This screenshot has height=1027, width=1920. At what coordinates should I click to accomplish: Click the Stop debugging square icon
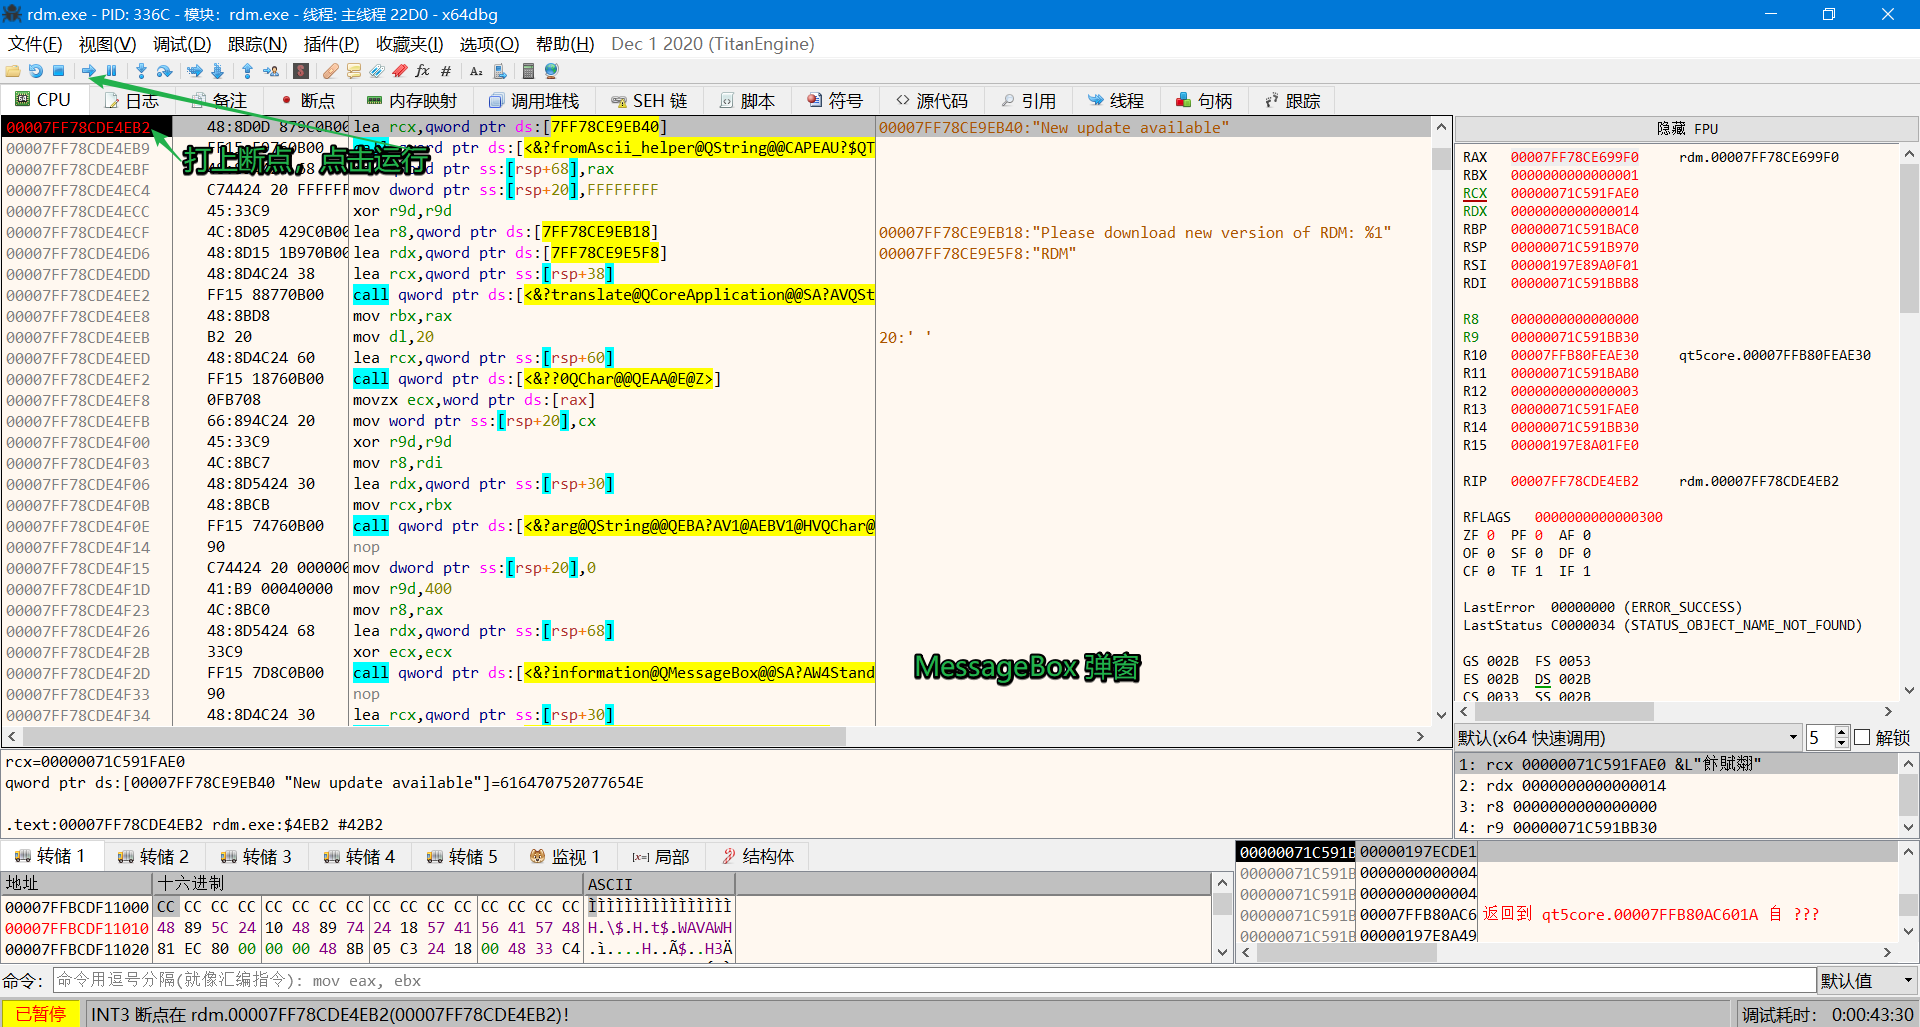pos(59,71)
